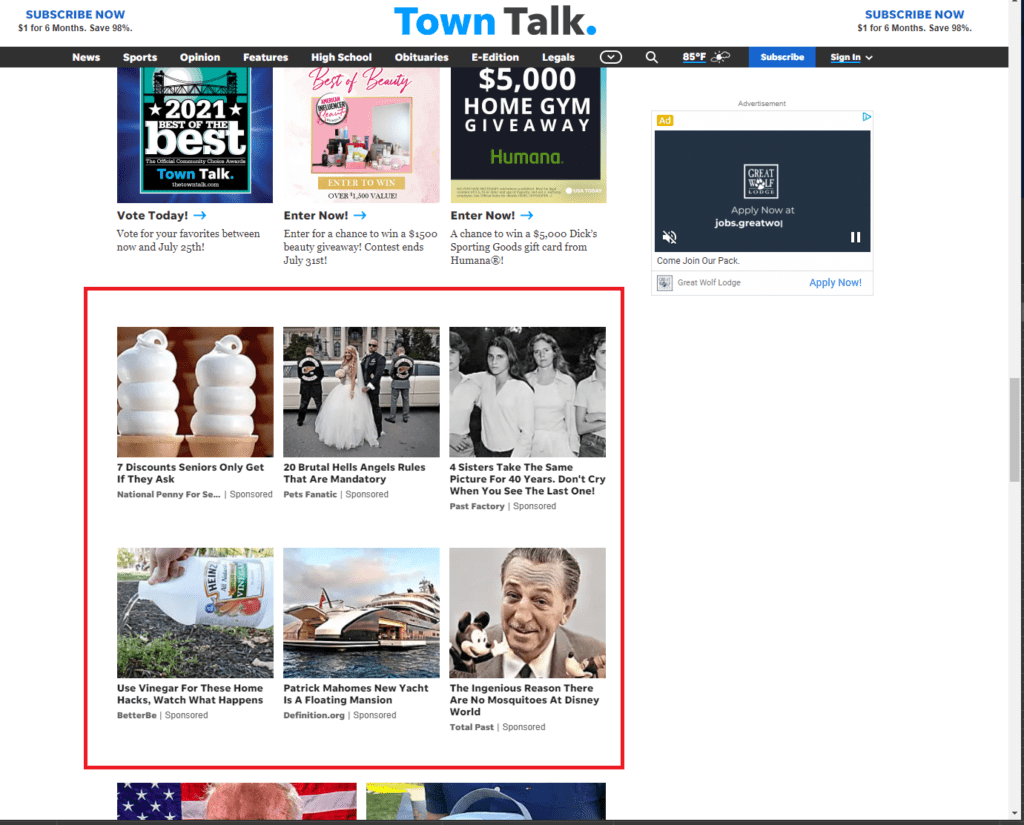Click the arrow beside beauty Enter Now!
Screen dimensions: 1024x825
coord(360,215)
